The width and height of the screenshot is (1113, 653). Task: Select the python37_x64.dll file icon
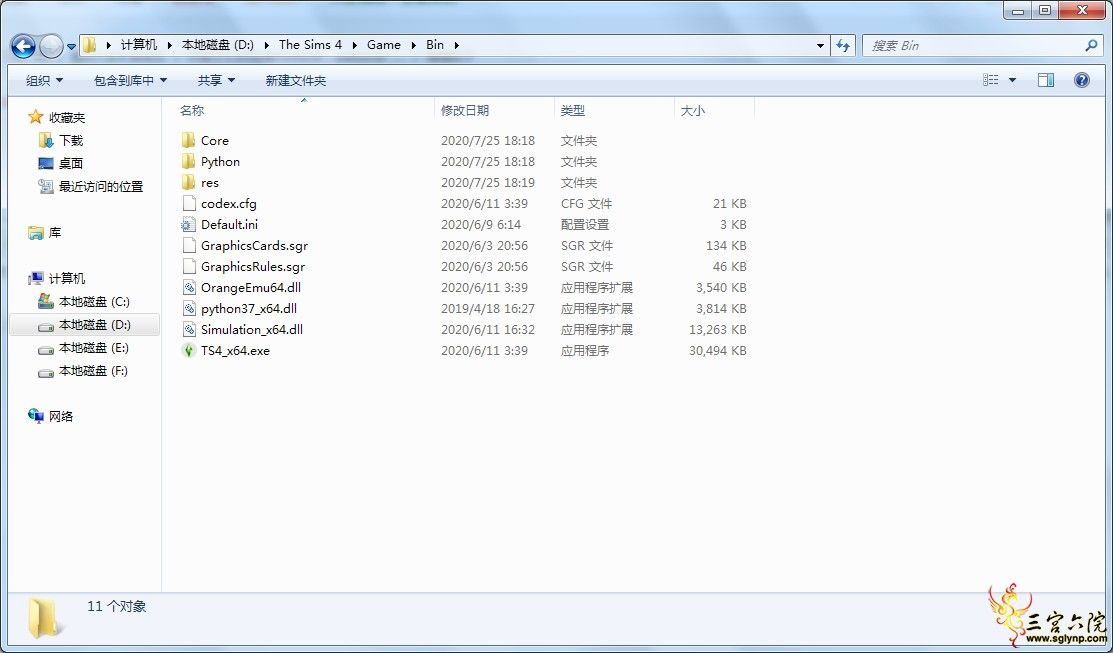pos(188,309)
